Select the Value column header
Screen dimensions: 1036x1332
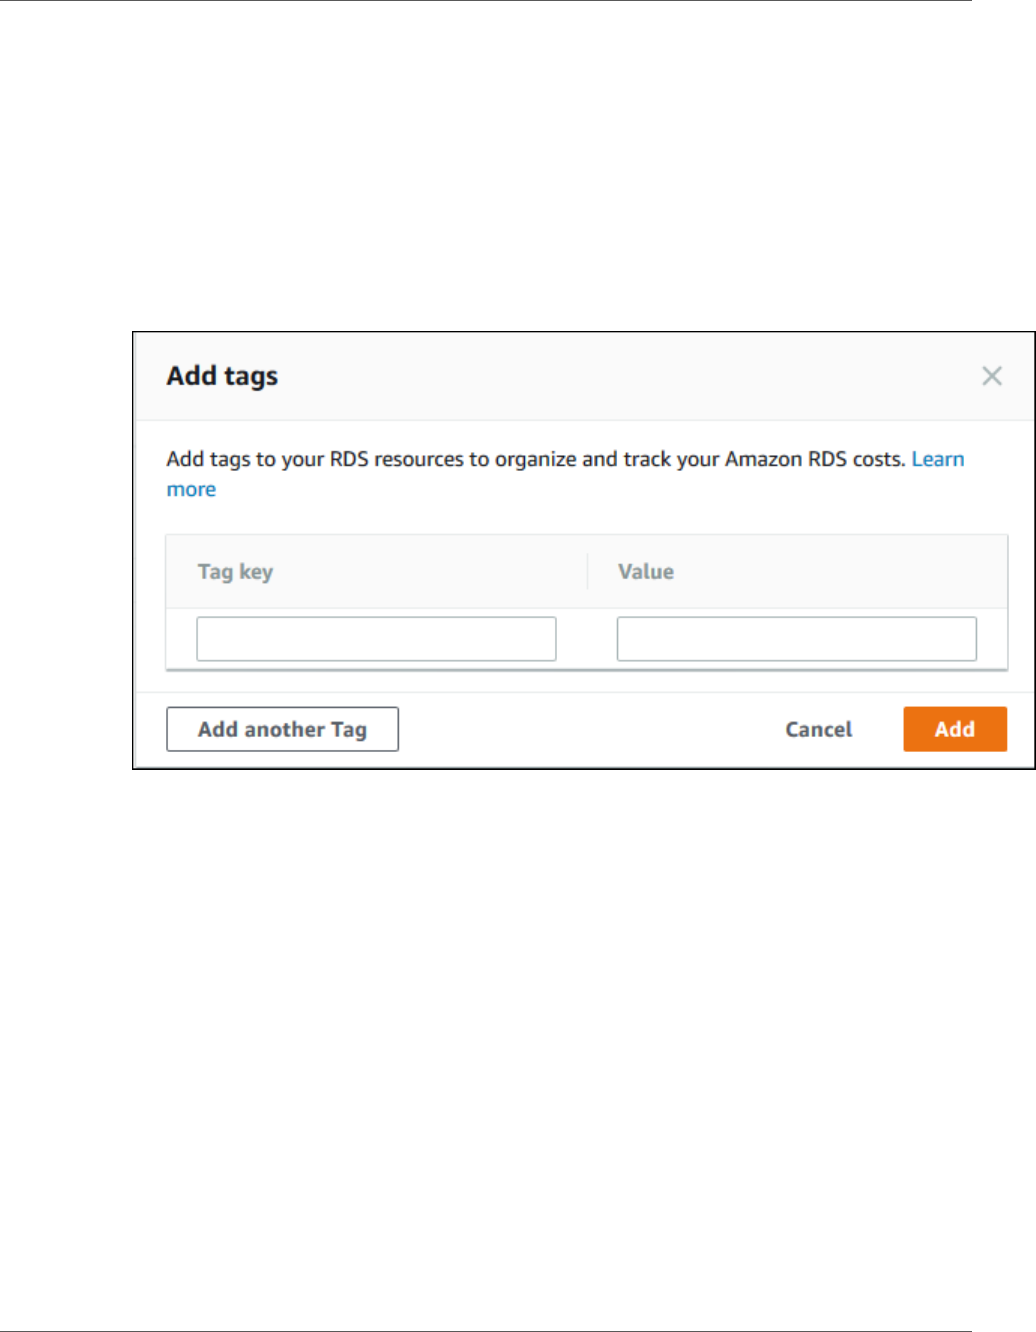pos(646,572)
